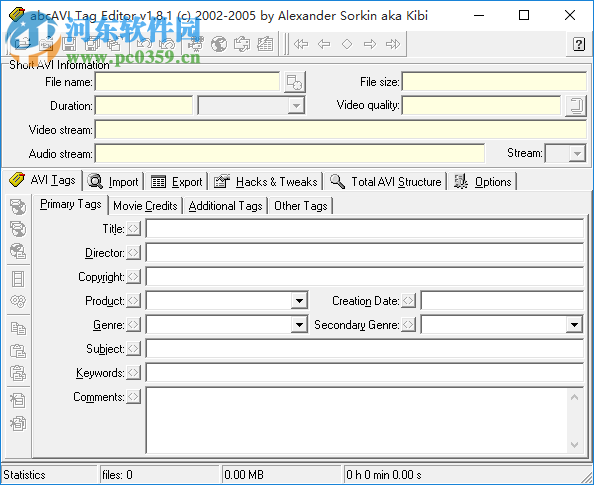The width and height of the screenshot is (594, 485).
Task: Click the <> button next to Title
Action: (x=133, y=229)
